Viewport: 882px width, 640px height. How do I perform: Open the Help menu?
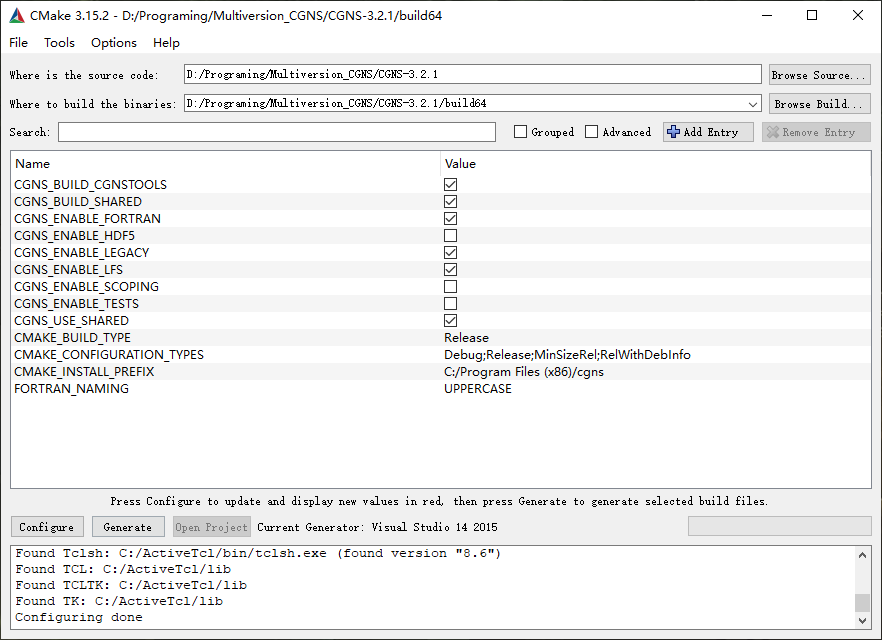(166, 43)
